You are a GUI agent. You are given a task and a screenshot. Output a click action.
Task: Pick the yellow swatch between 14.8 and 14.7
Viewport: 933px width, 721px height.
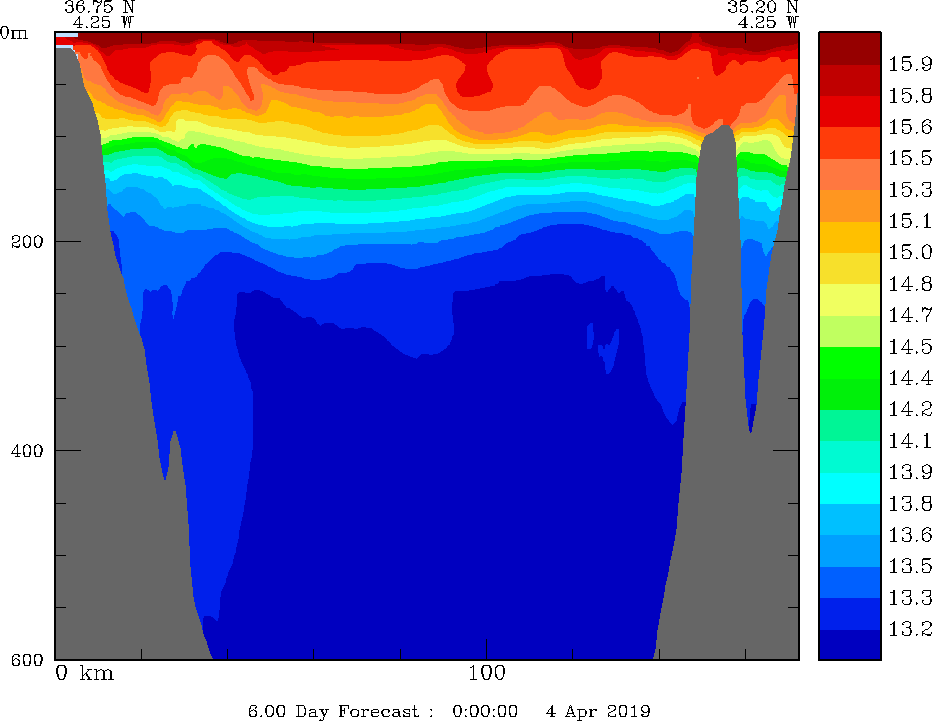coord(850,300)
